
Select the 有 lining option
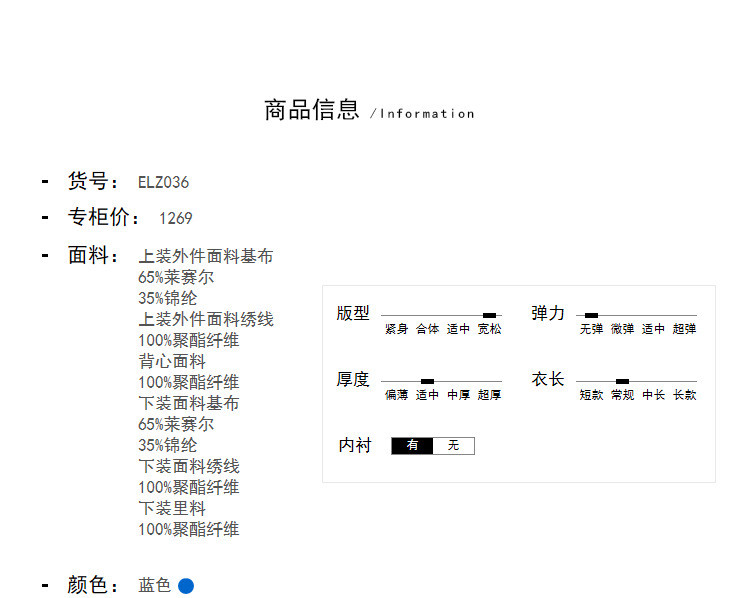coord(412,446)
